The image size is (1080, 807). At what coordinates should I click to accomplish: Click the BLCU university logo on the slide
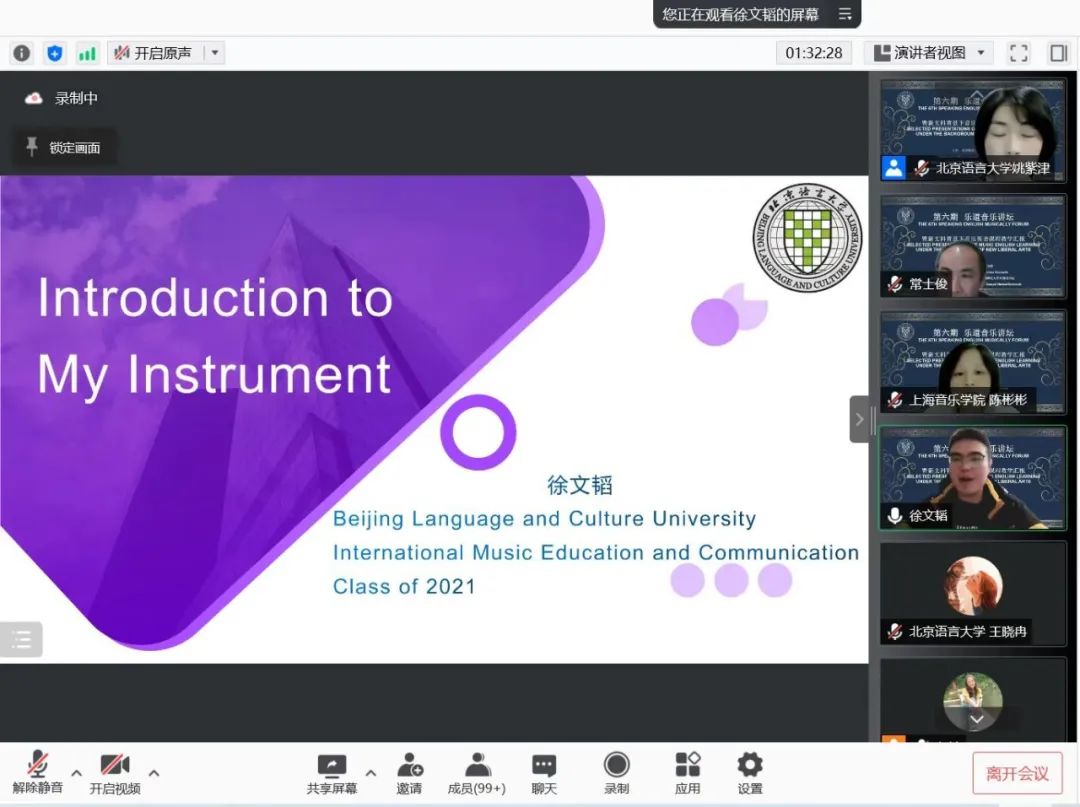click(x=807, y=238)
